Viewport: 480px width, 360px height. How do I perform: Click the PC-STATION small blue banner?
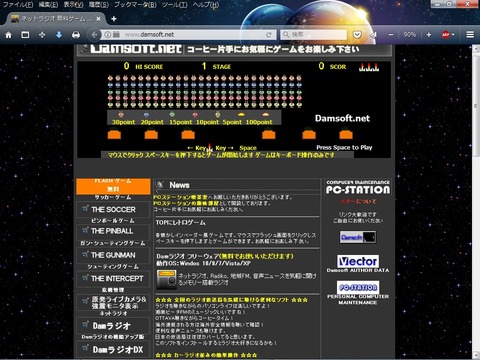tap(358, 287)
